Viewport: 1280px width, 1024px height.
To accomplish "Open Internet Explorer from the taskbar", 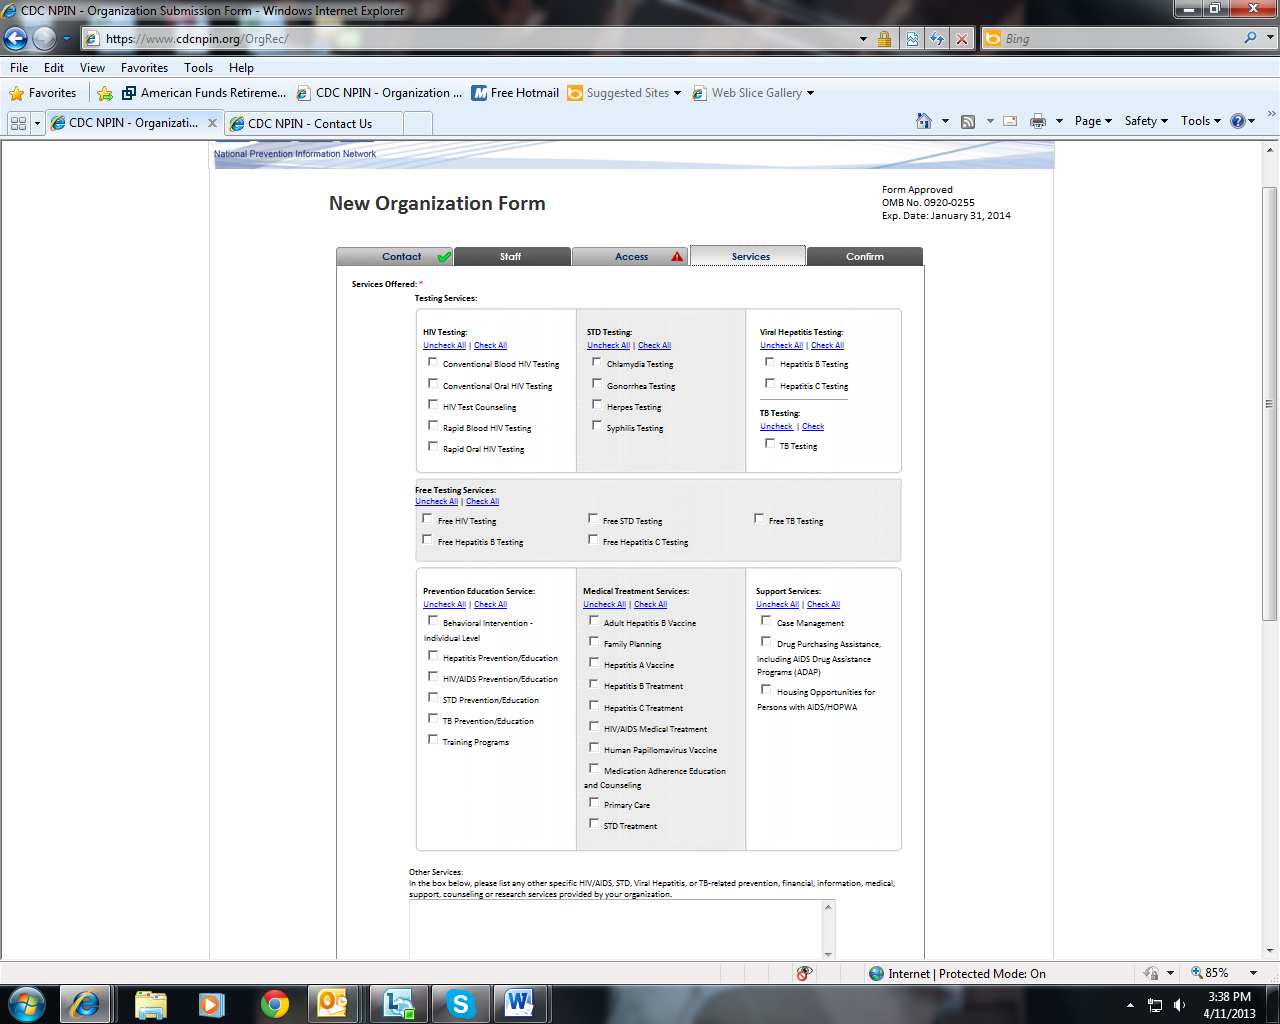I will click(85, 1003).
